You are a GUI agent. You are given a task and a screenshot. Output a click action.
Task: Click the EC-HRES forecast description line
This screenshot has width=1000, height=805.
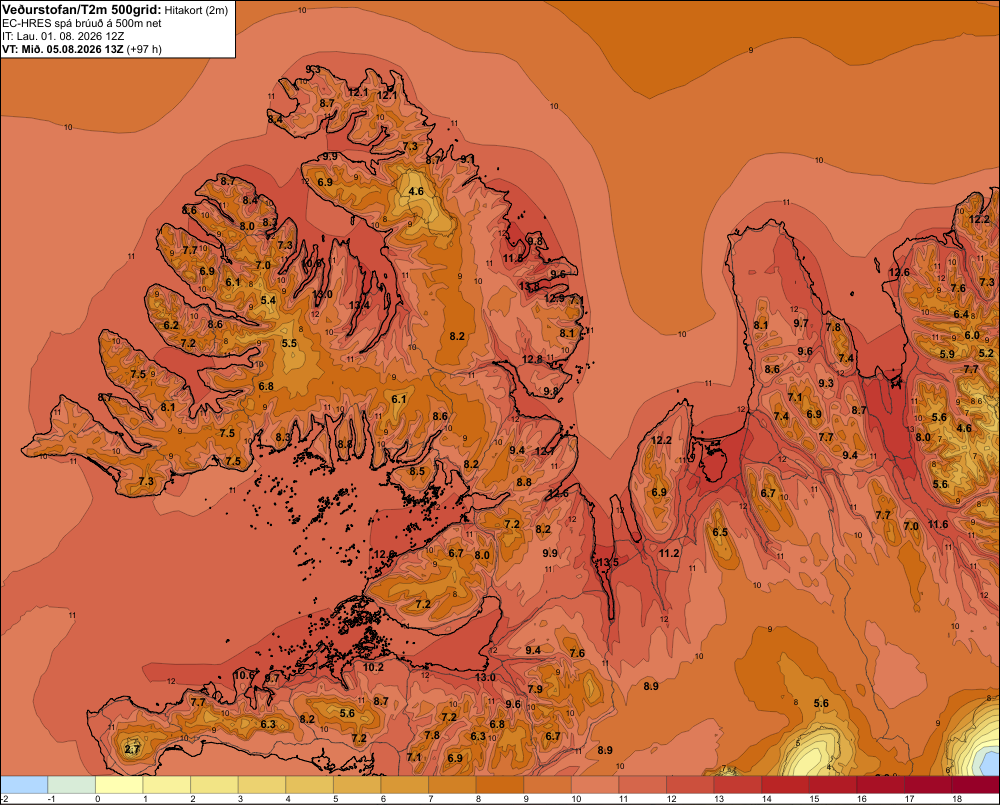coord(82,23)
